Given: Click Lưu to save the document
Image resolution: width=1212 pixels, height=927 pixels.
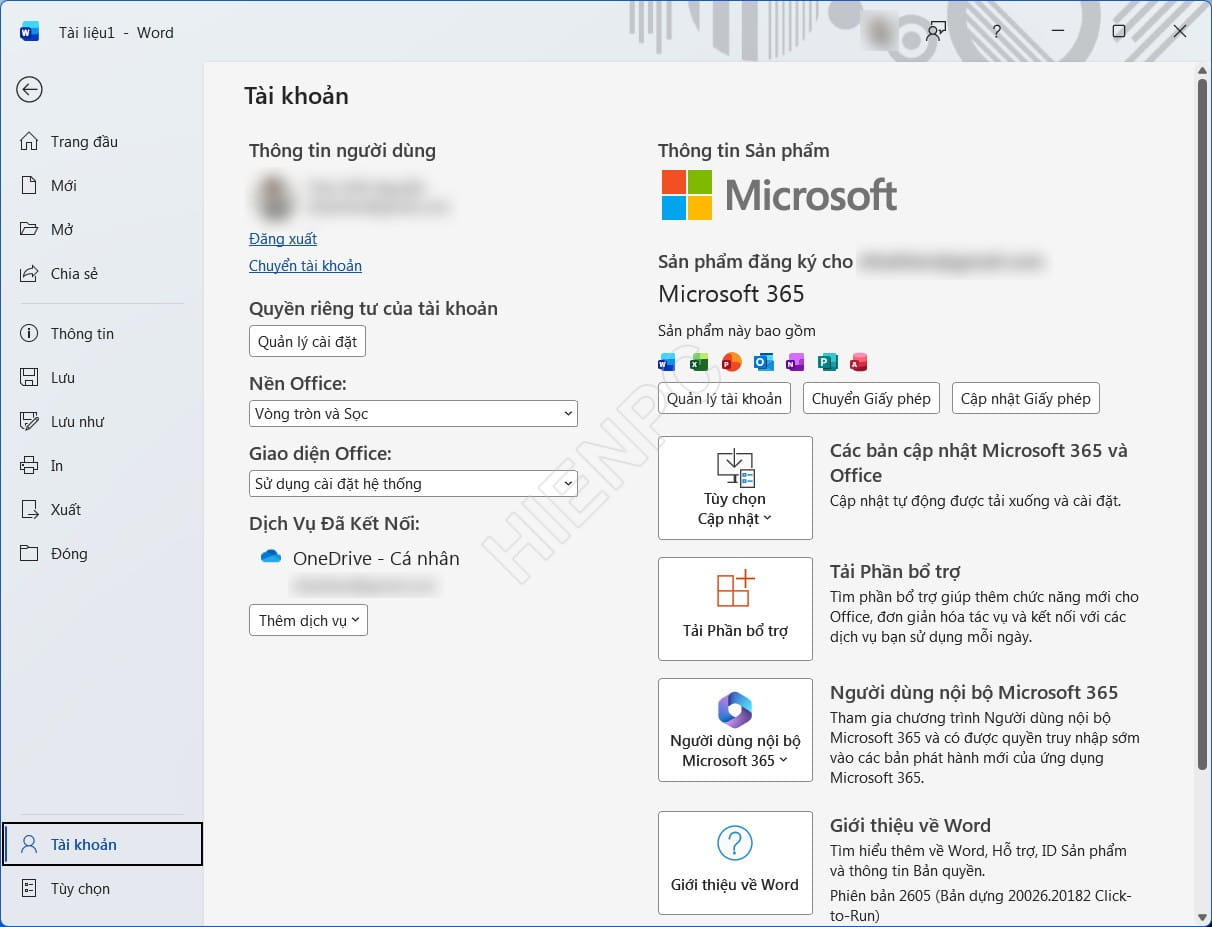Looking at the screenshot, I should point(101,377).
